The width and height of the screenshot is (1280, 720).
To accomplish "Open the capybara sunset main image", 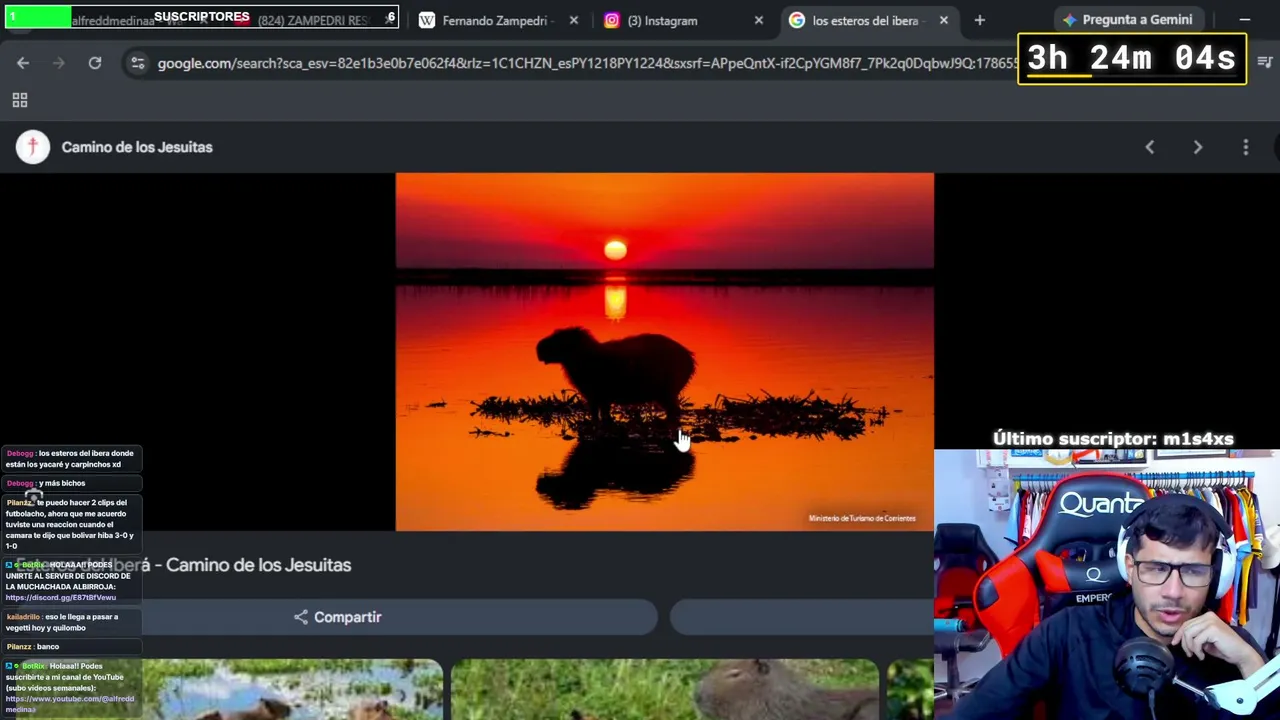I will point(665,352).
